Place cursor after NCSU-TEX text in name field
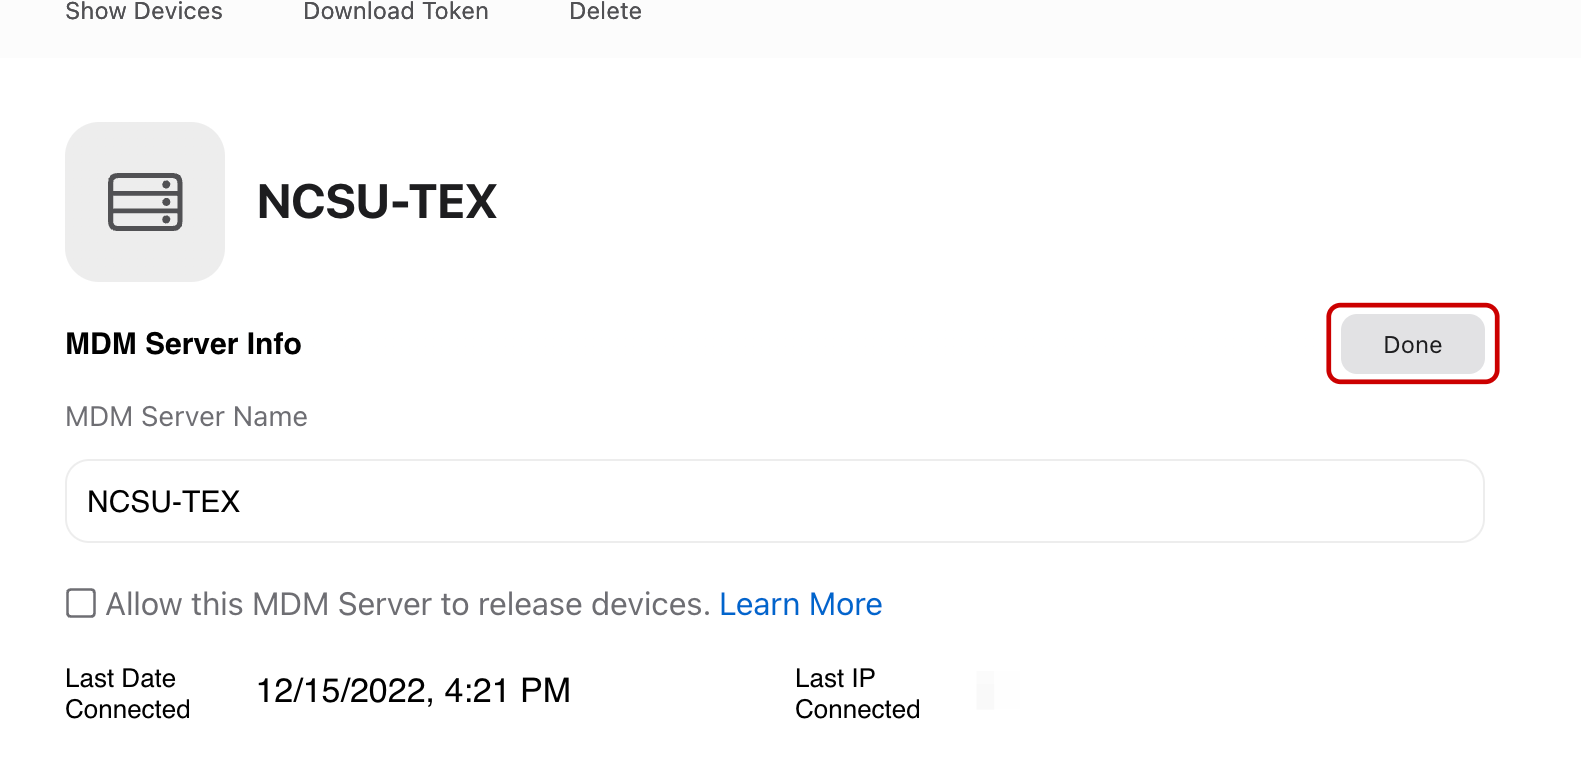 [x=243, y=501]
